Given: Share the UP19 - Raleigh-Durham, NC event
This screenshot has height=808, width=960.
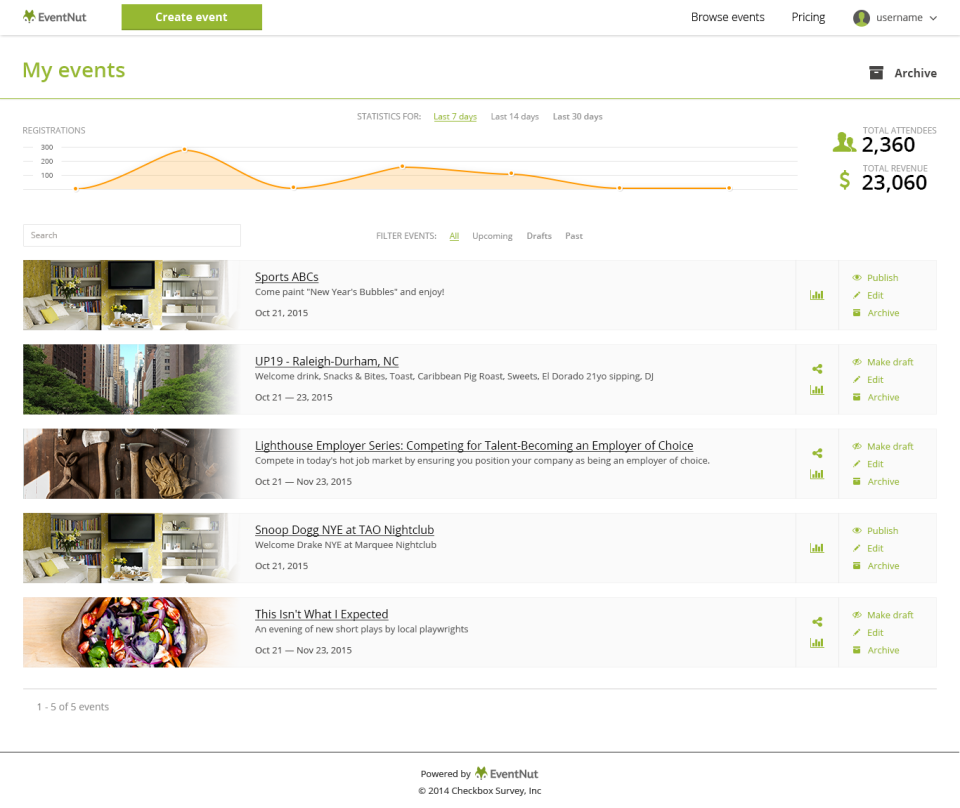Looking at the screenshot, I should tap(817, 368).
